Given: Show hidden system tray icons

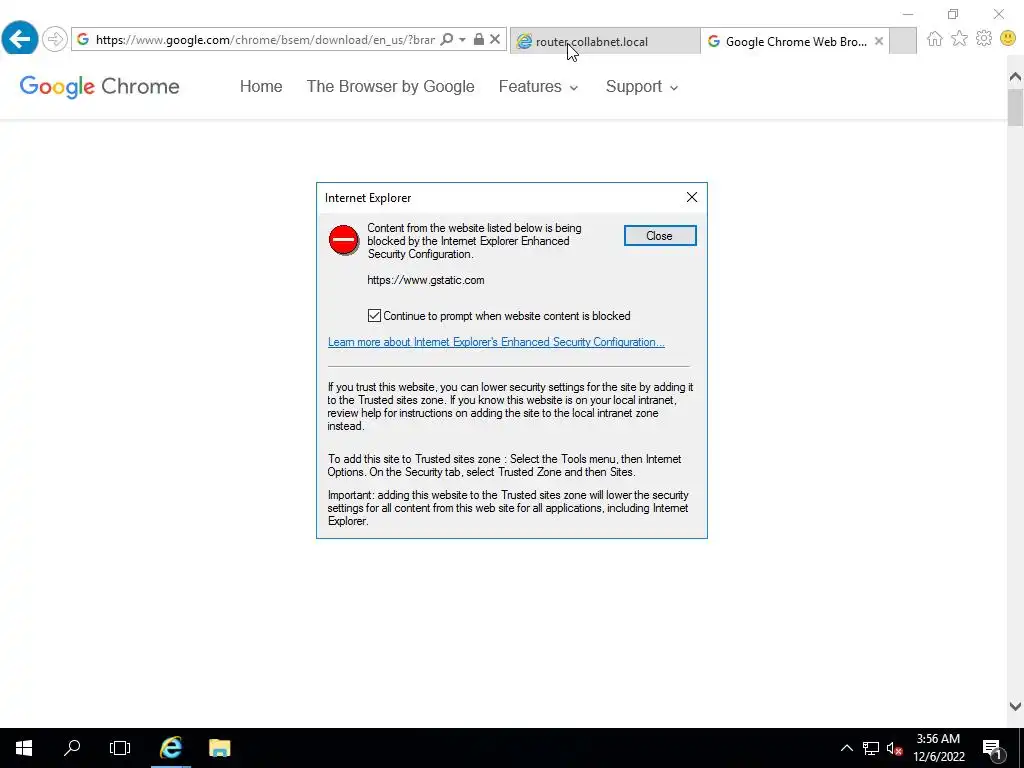Looking at the screenshot, I should tap(846, 748).
